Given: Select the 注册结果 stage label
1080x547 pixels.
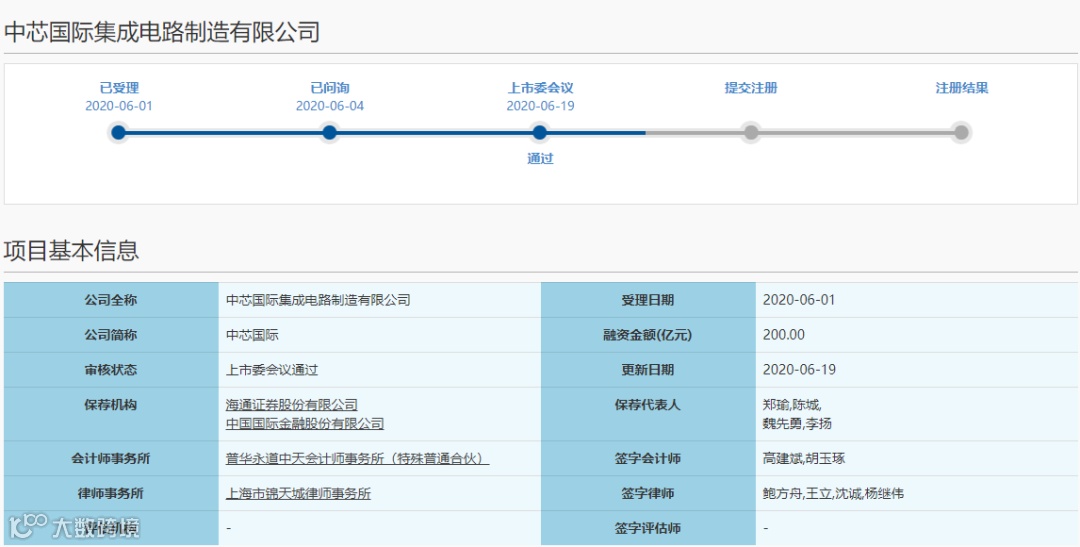Looking at the screenshot, I should [x=962, y=88].
